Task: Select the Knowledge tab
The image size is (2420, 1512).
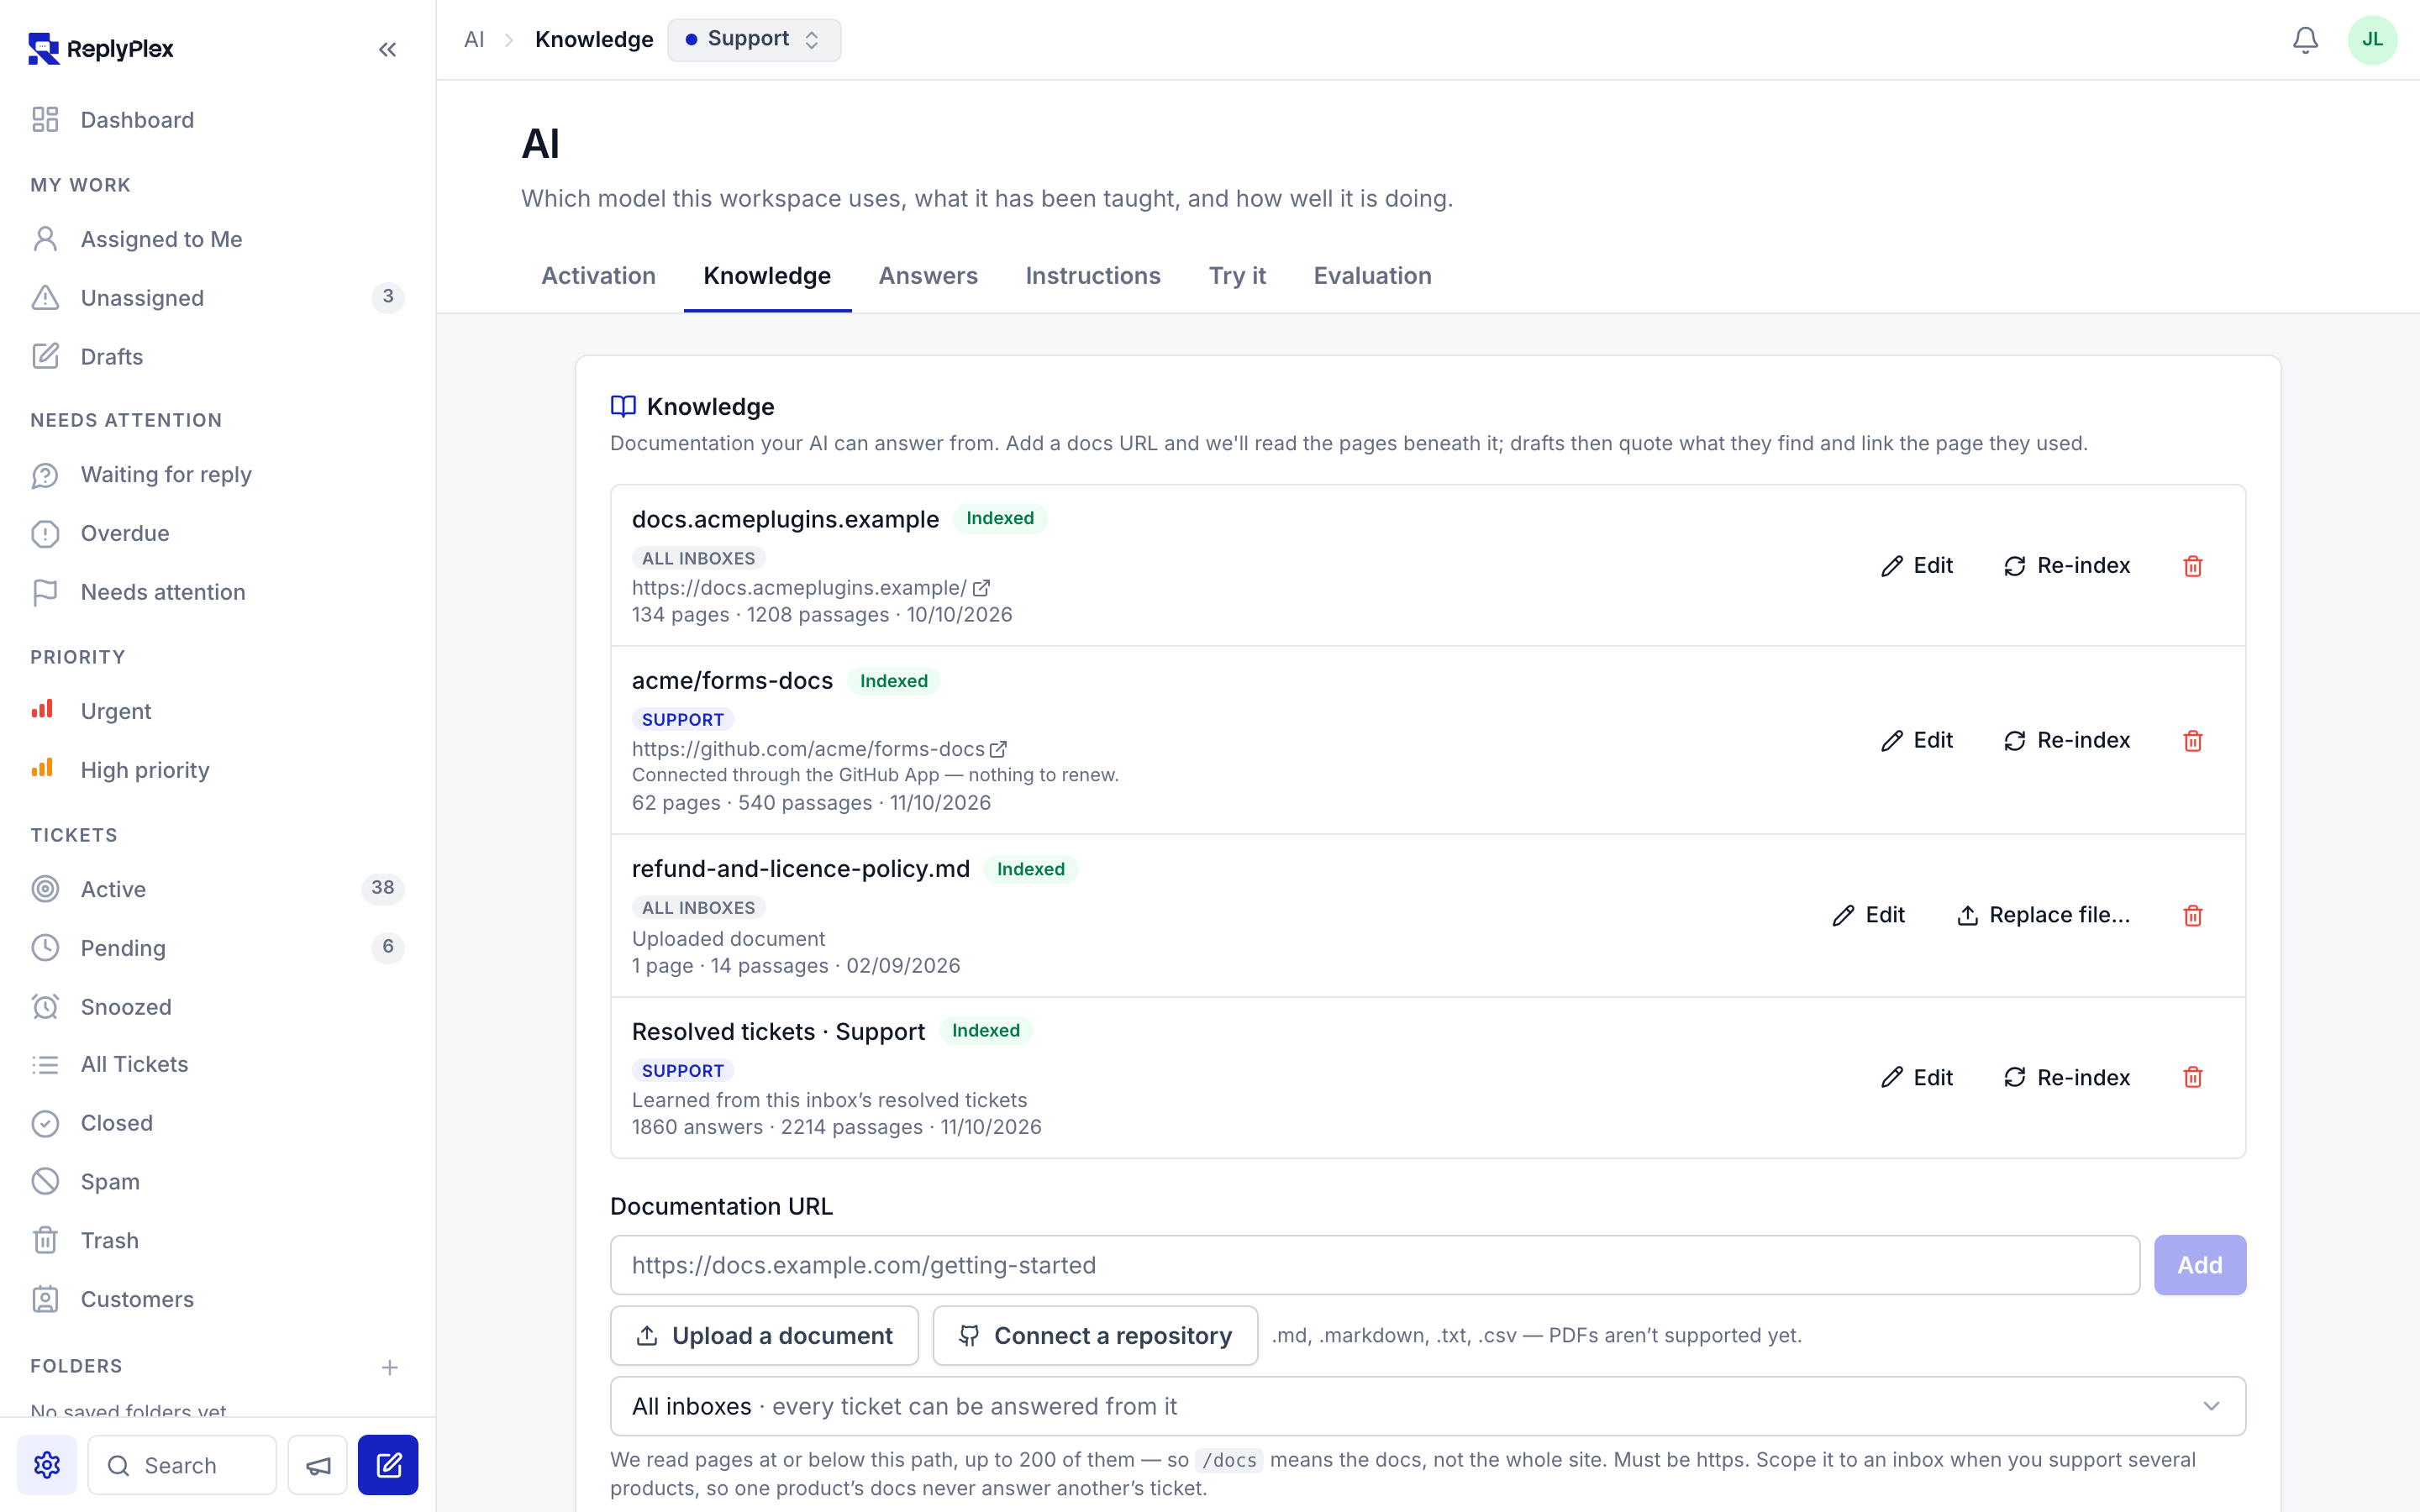Action: [767, 276]
